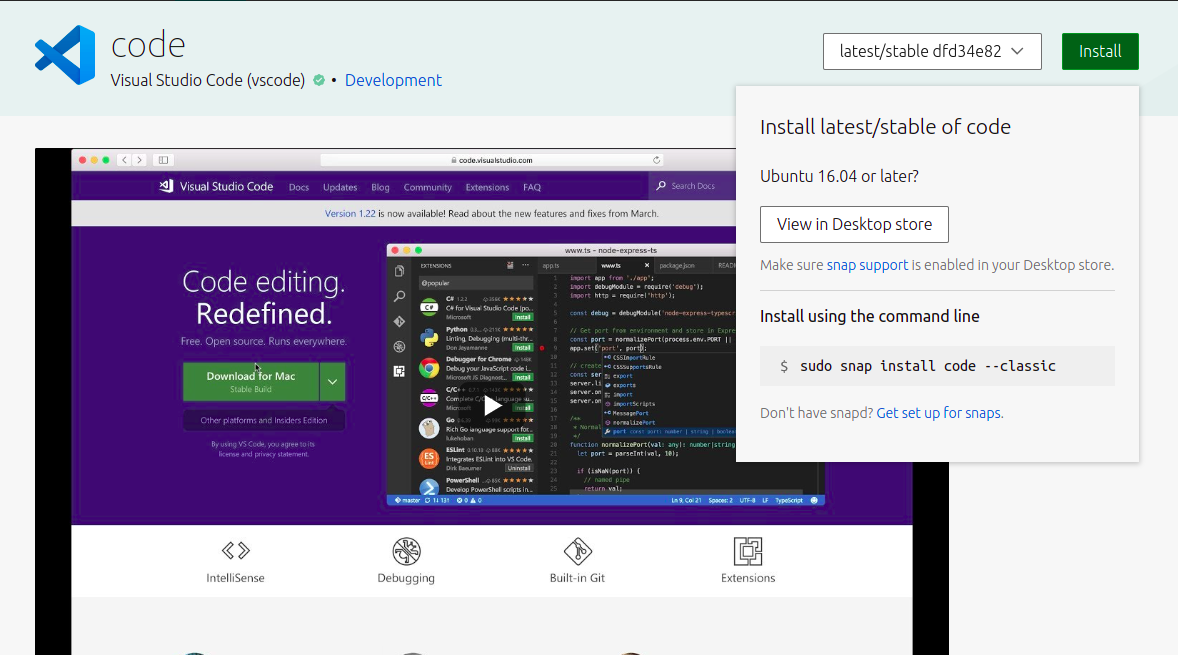Click the TypeScript language mode in the status bar
The width and height of the screenshot is (1178, 655).
coord(789,500)
